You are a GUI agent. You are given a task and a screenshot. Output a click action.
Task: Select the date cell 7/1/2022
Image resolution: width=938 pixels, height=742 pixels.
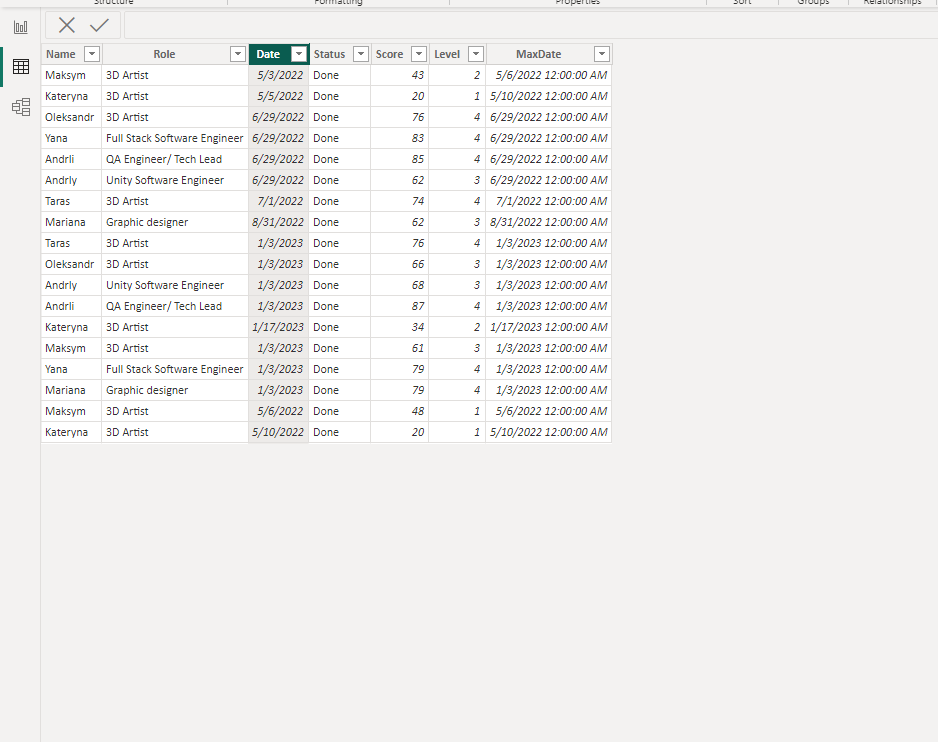point(279,201)
